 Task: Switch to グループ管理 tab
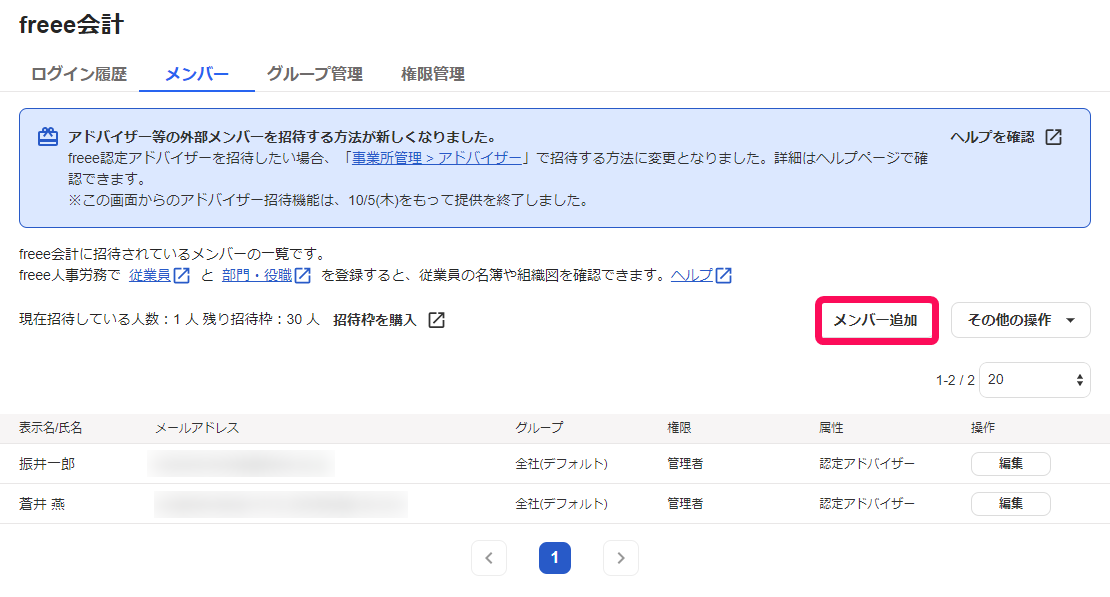pyautogui.click(x=314, y=74)
